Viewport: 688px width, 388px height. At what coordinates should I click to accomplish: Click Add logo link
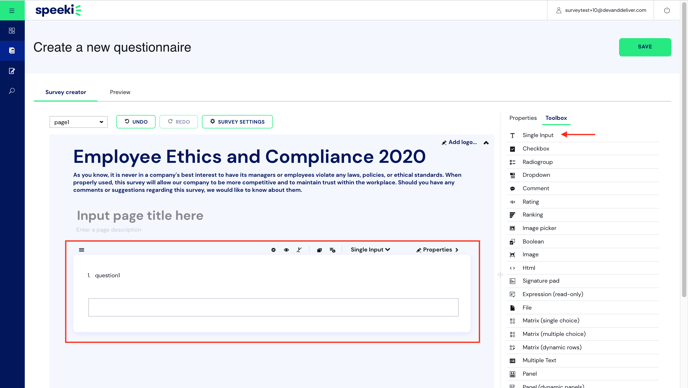(459, 142)
